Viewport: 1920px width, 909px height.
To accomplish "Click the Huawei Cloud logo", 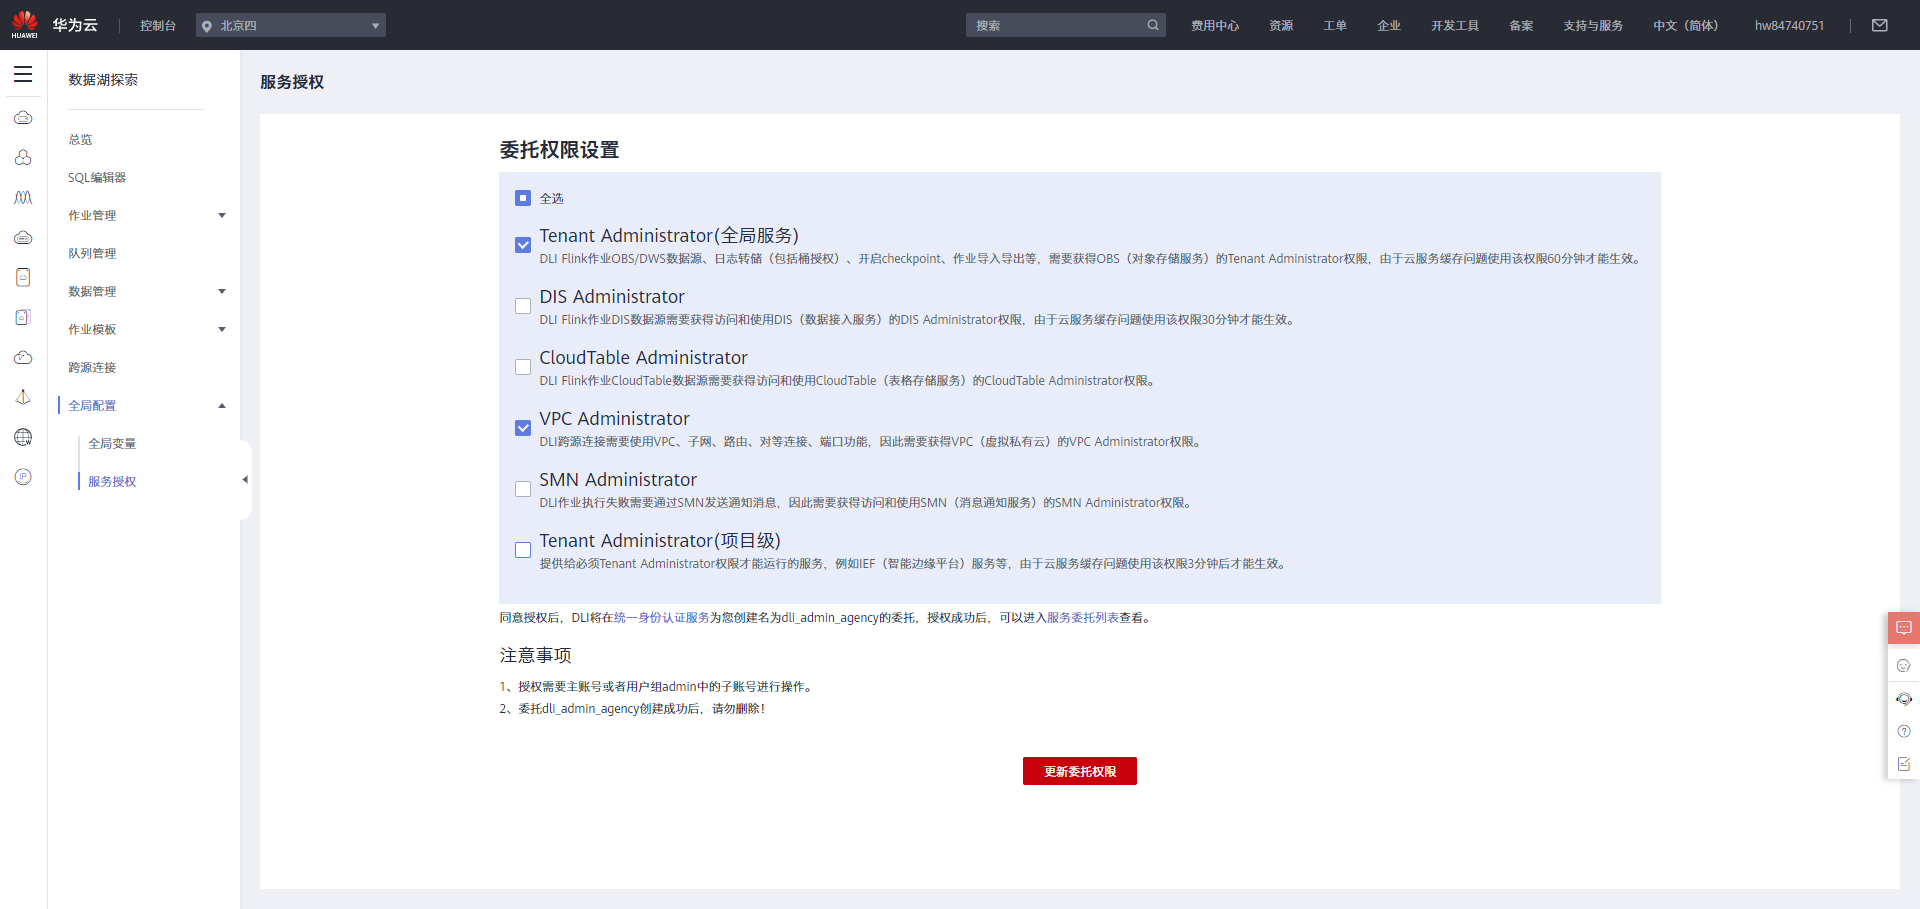I will click(x=25, y=25).
